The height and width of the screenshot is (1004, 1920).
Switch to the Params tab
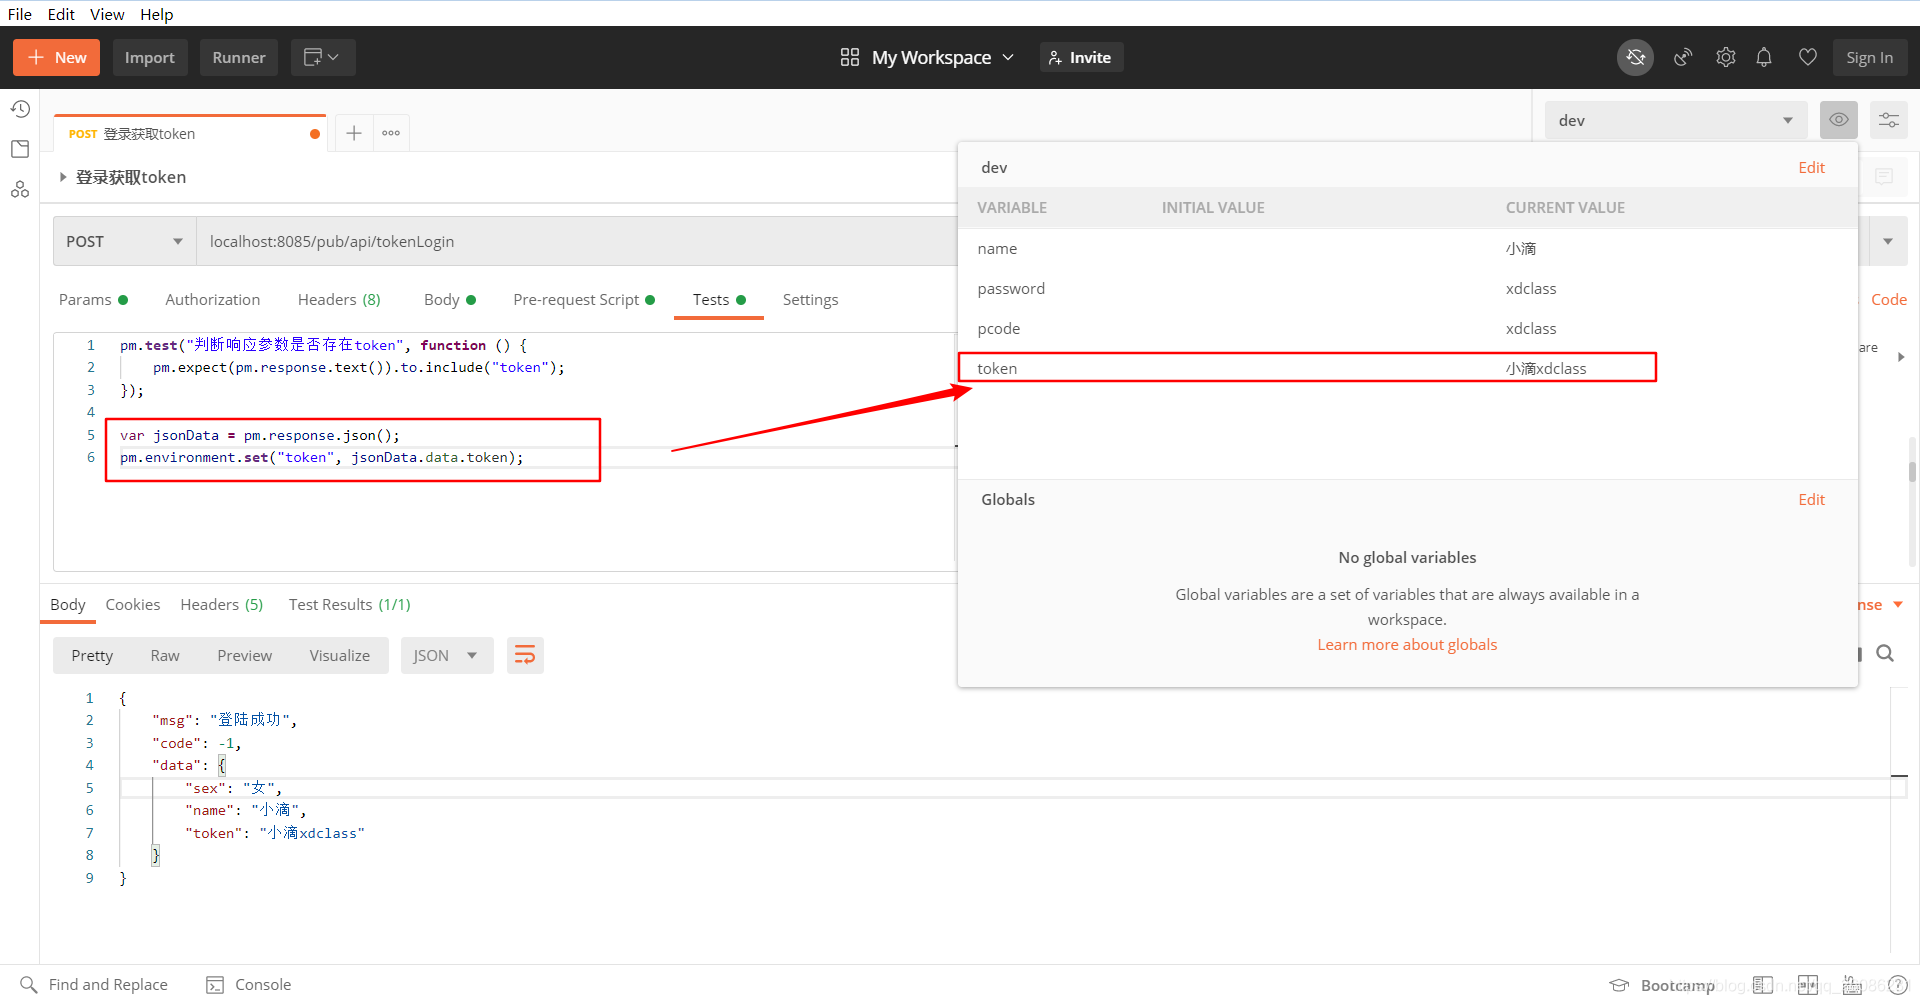point(93,300)
